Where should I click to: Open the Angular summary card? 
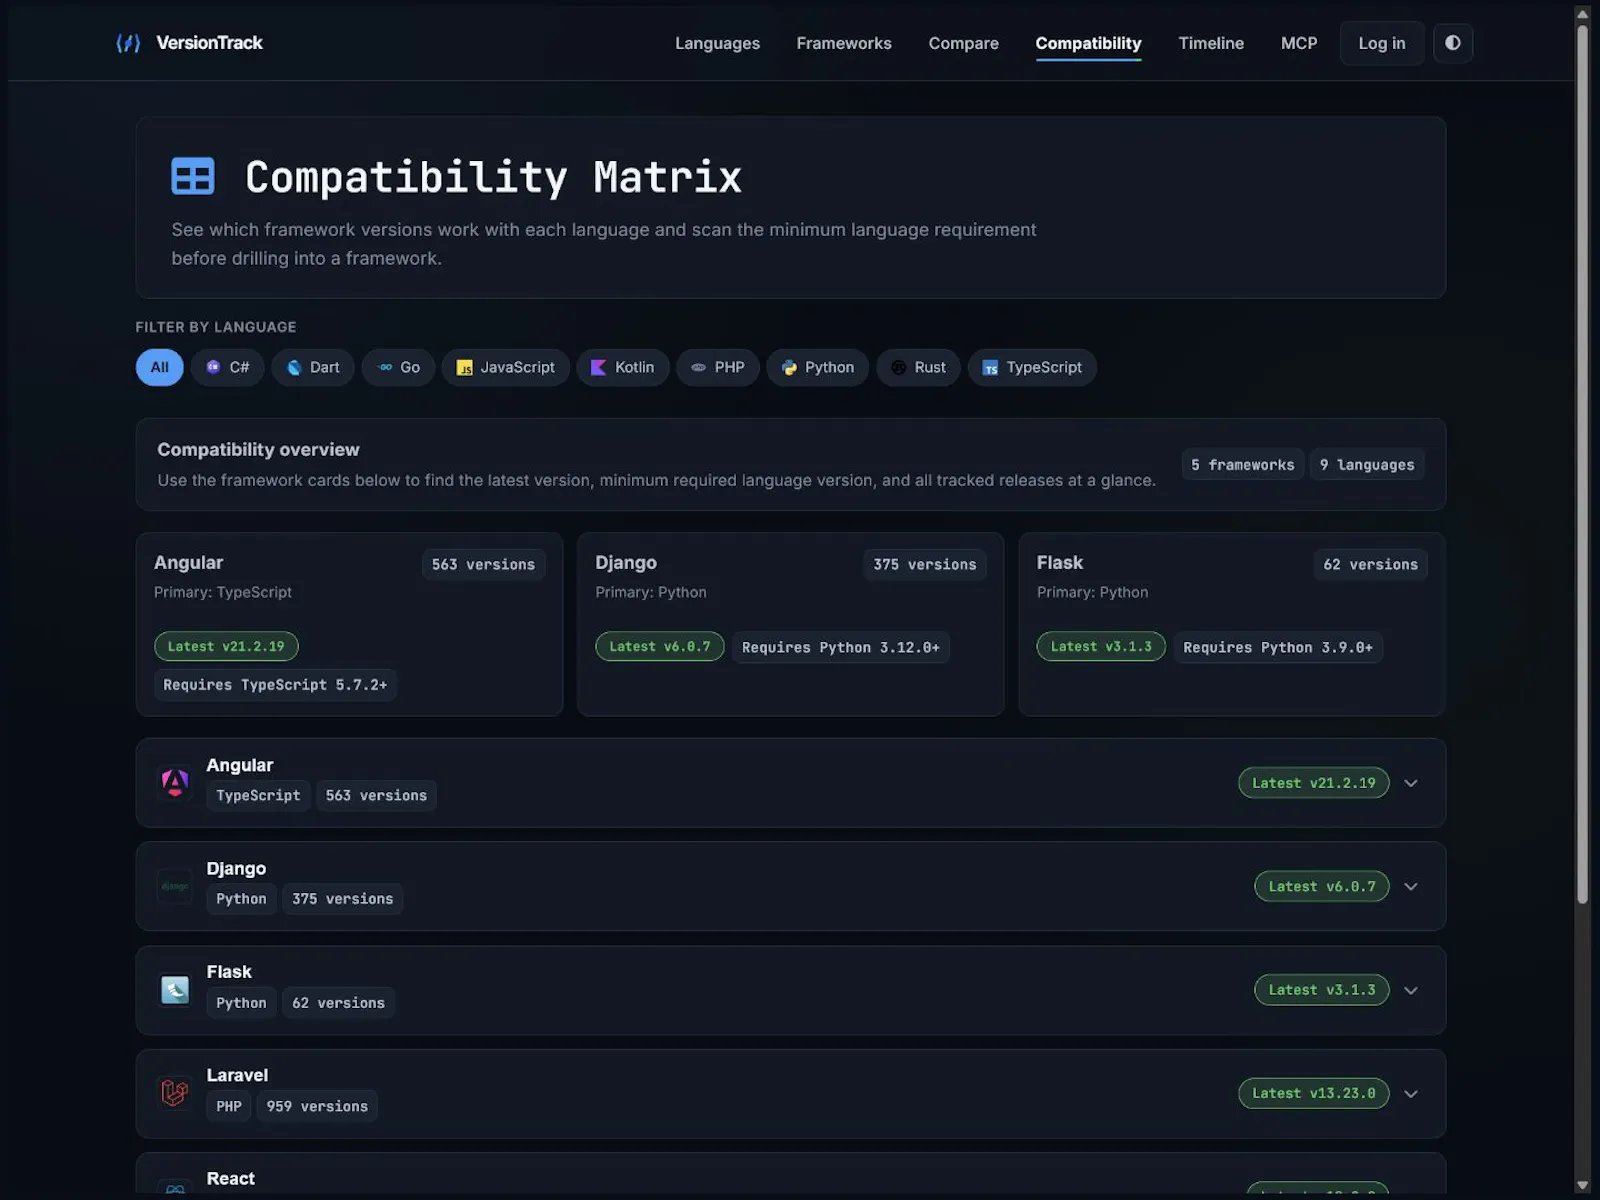point(349,624)
